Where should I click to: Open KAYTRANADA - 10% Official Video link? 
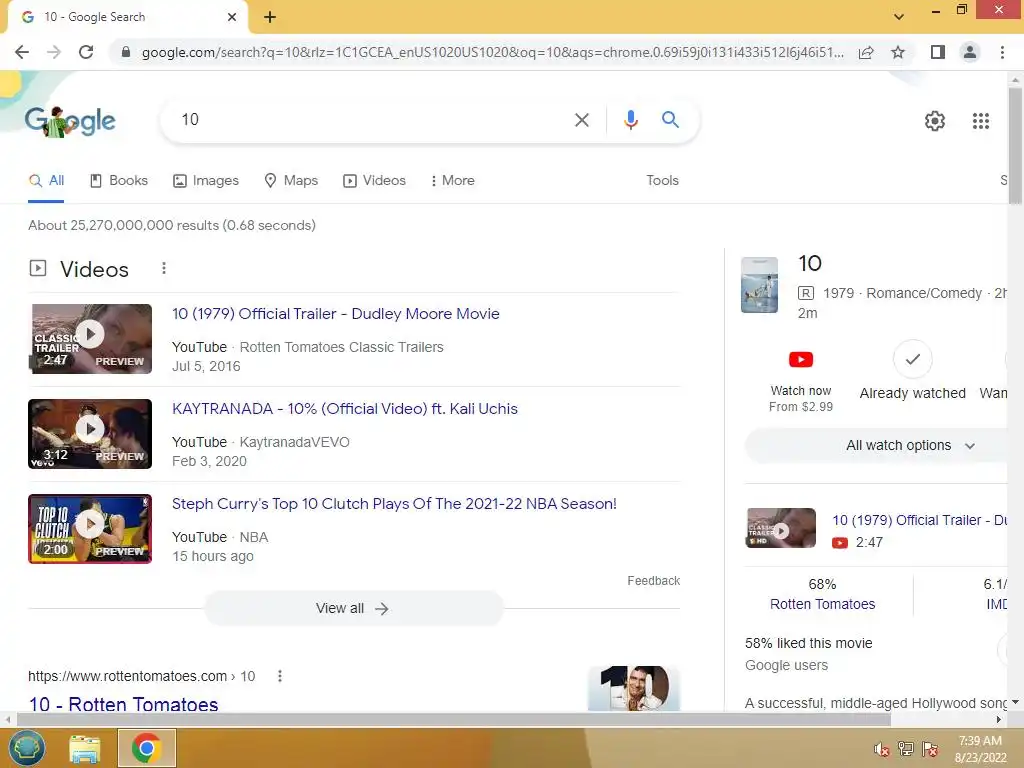coord(345,409)
